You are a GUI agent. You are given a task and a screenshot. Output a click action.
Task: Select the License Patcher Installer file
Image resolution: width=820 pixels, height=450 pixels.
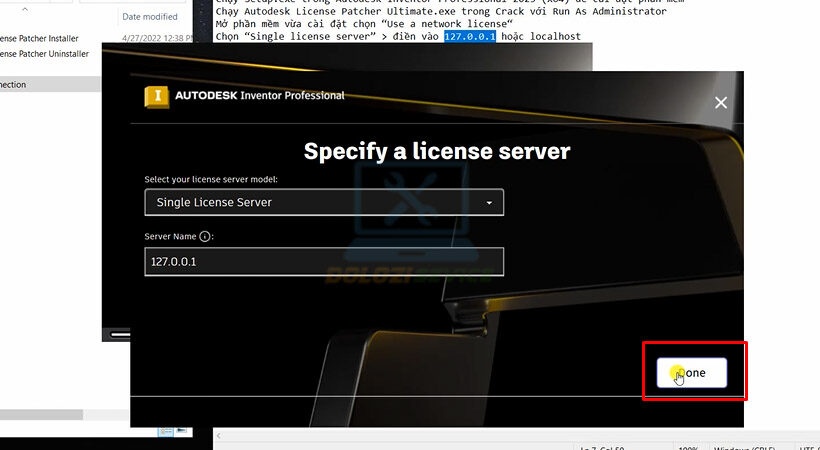coord(39,38)
